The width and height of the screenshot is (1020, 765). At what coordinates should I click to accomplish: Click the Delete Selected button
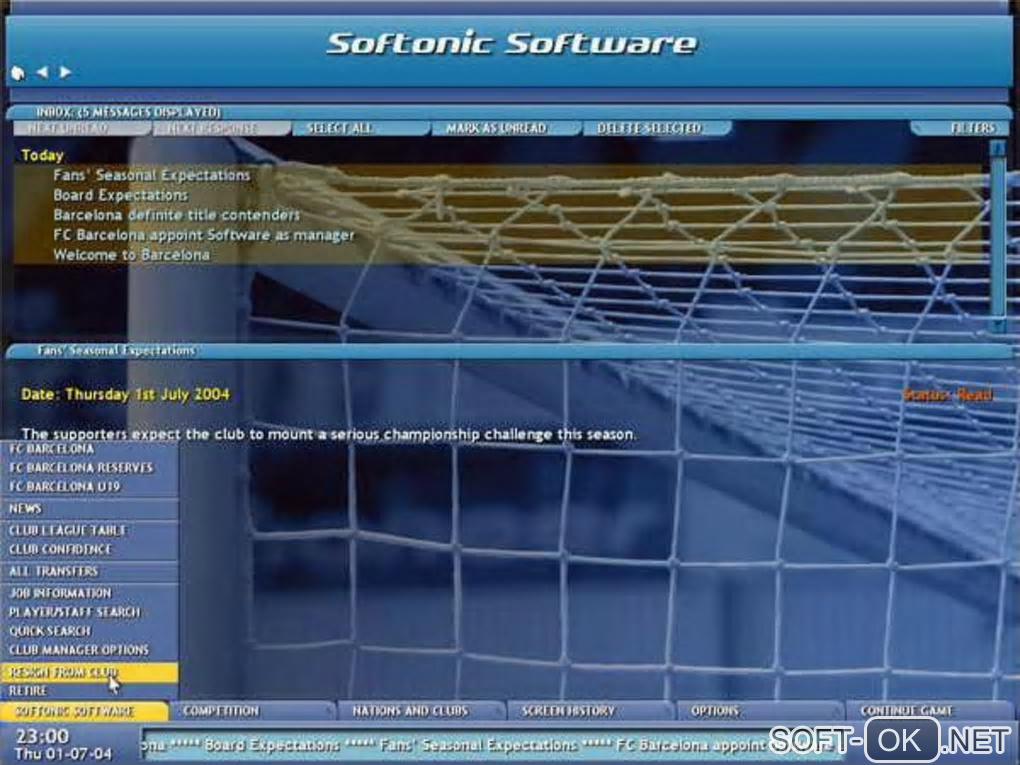[x=657, y=128]
